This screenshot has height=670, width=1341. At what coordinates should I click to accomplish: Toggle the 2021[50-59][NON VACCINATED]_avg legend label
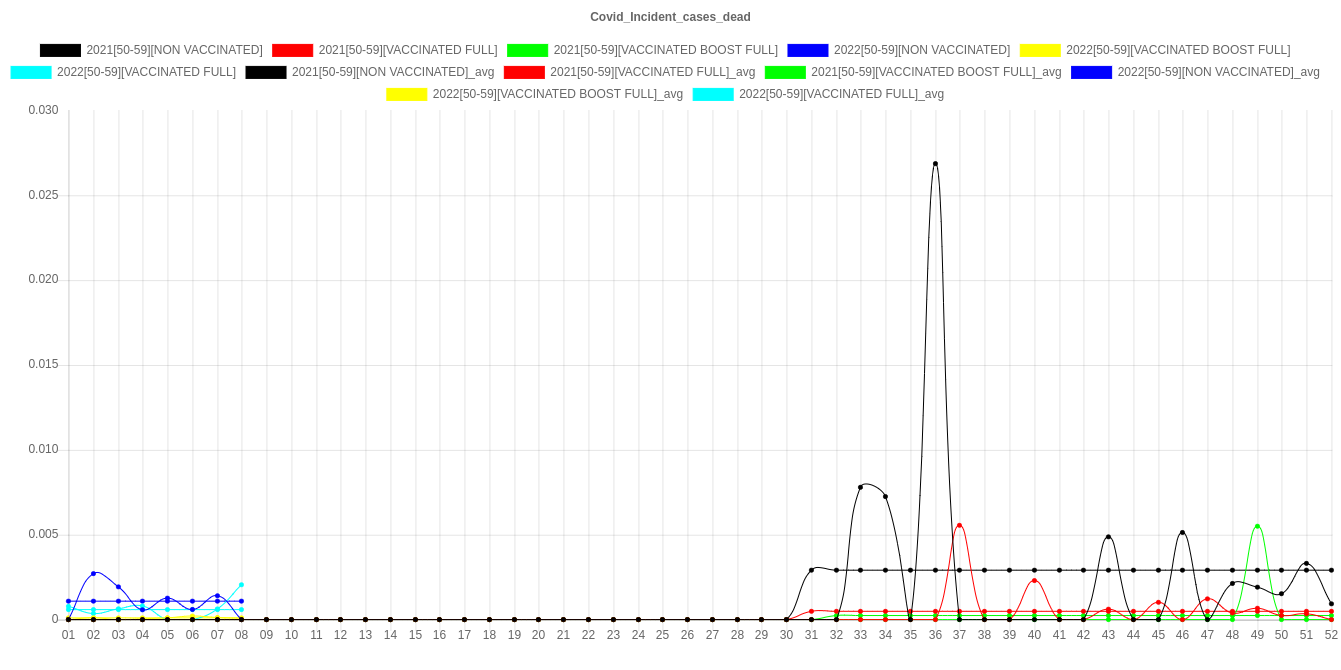392,72
